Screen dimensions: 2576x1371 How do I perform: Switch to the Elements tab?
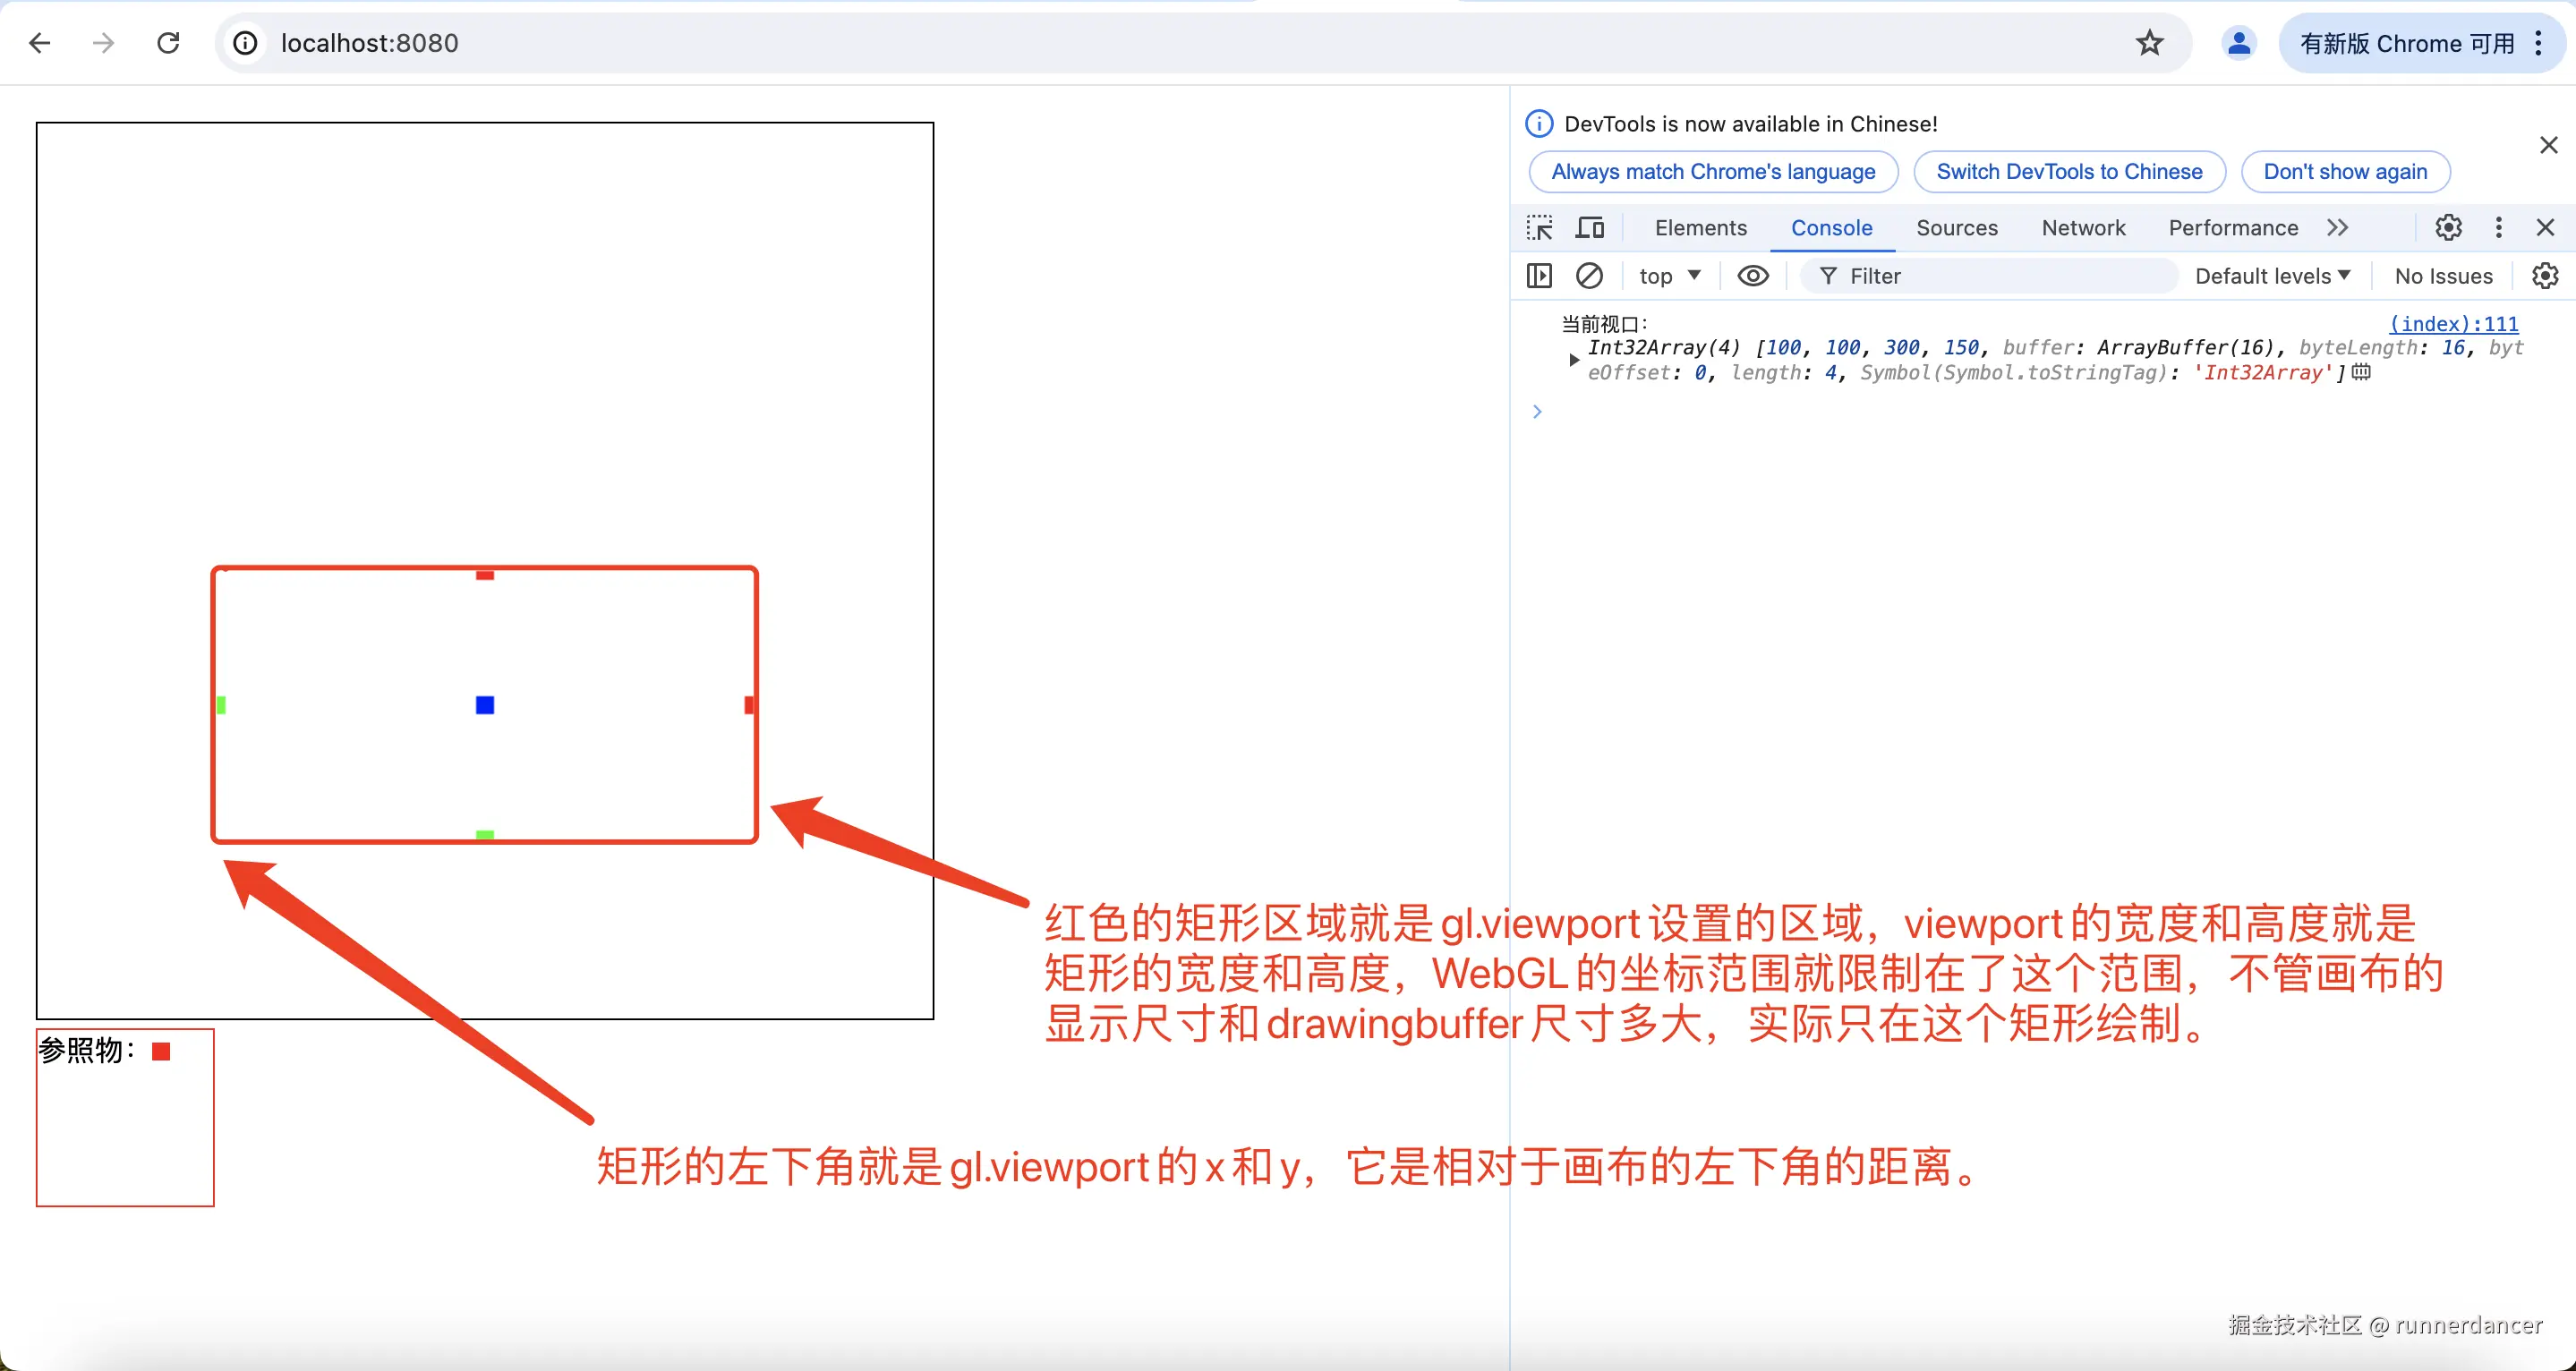click(1700, 228)
